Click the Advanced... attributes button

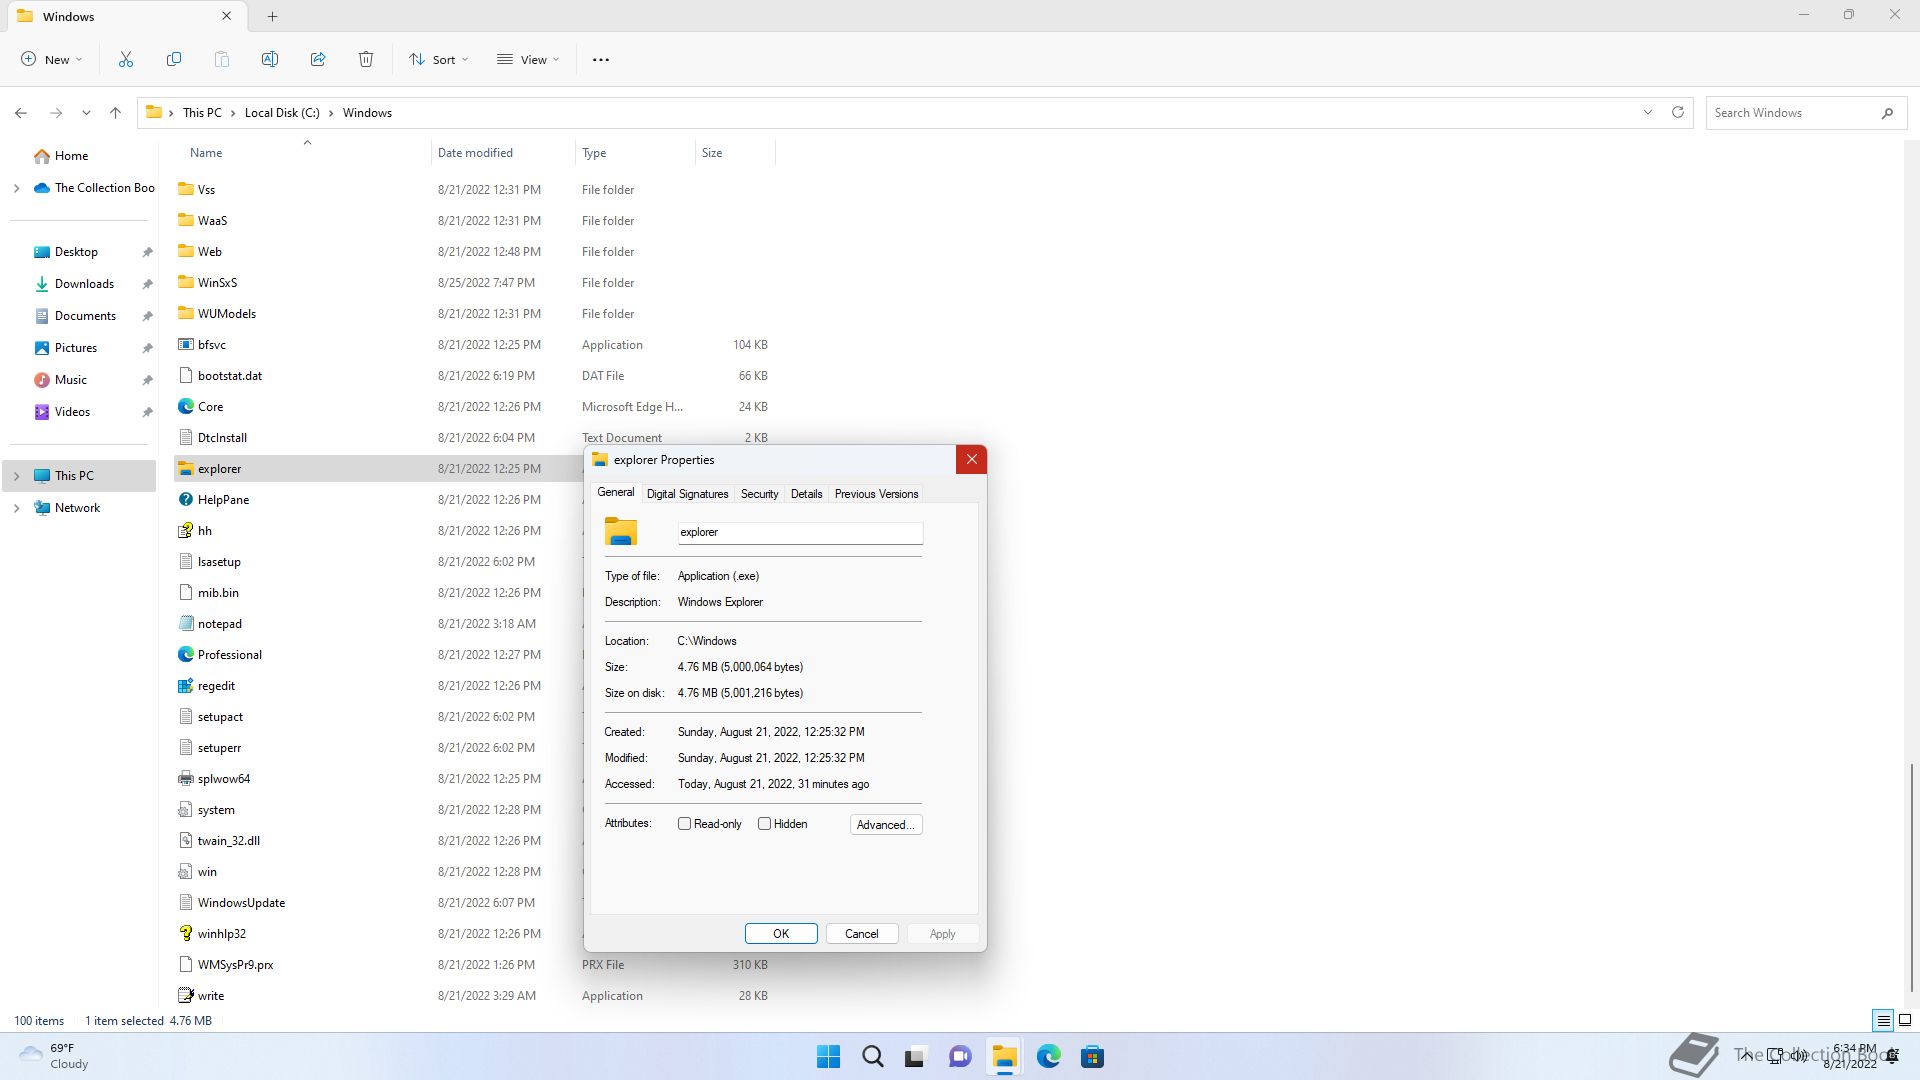886,825
